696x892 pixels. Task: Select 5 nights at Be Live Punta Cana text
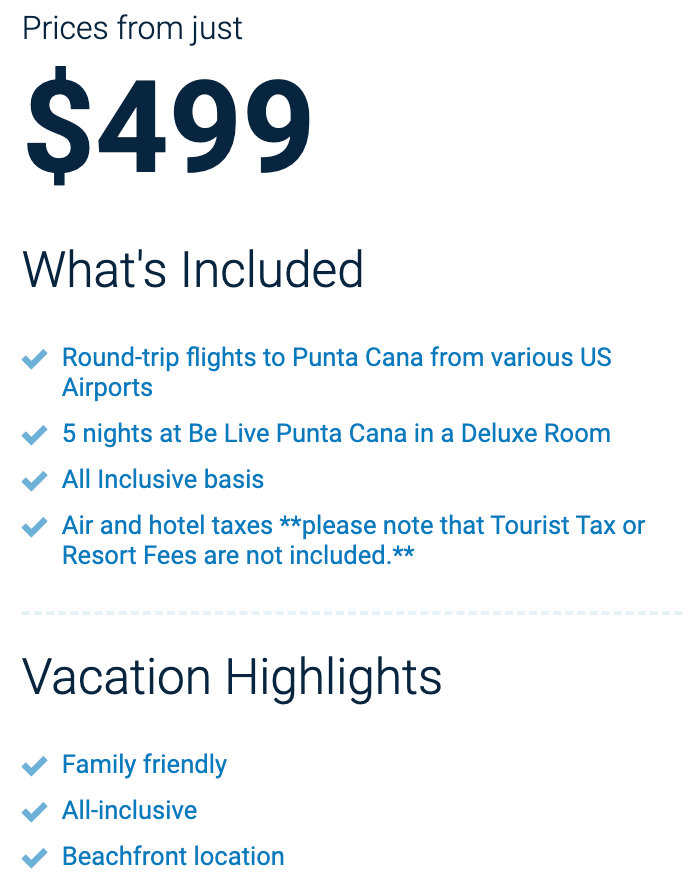coord(336,433)
